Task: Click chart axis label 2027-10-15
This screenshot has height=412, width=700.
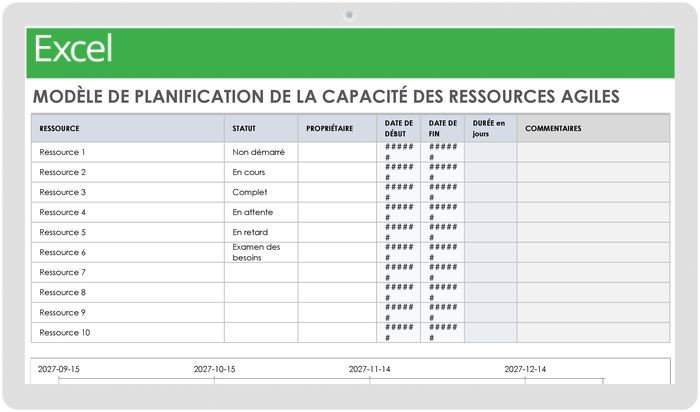Action: [214, 369]
